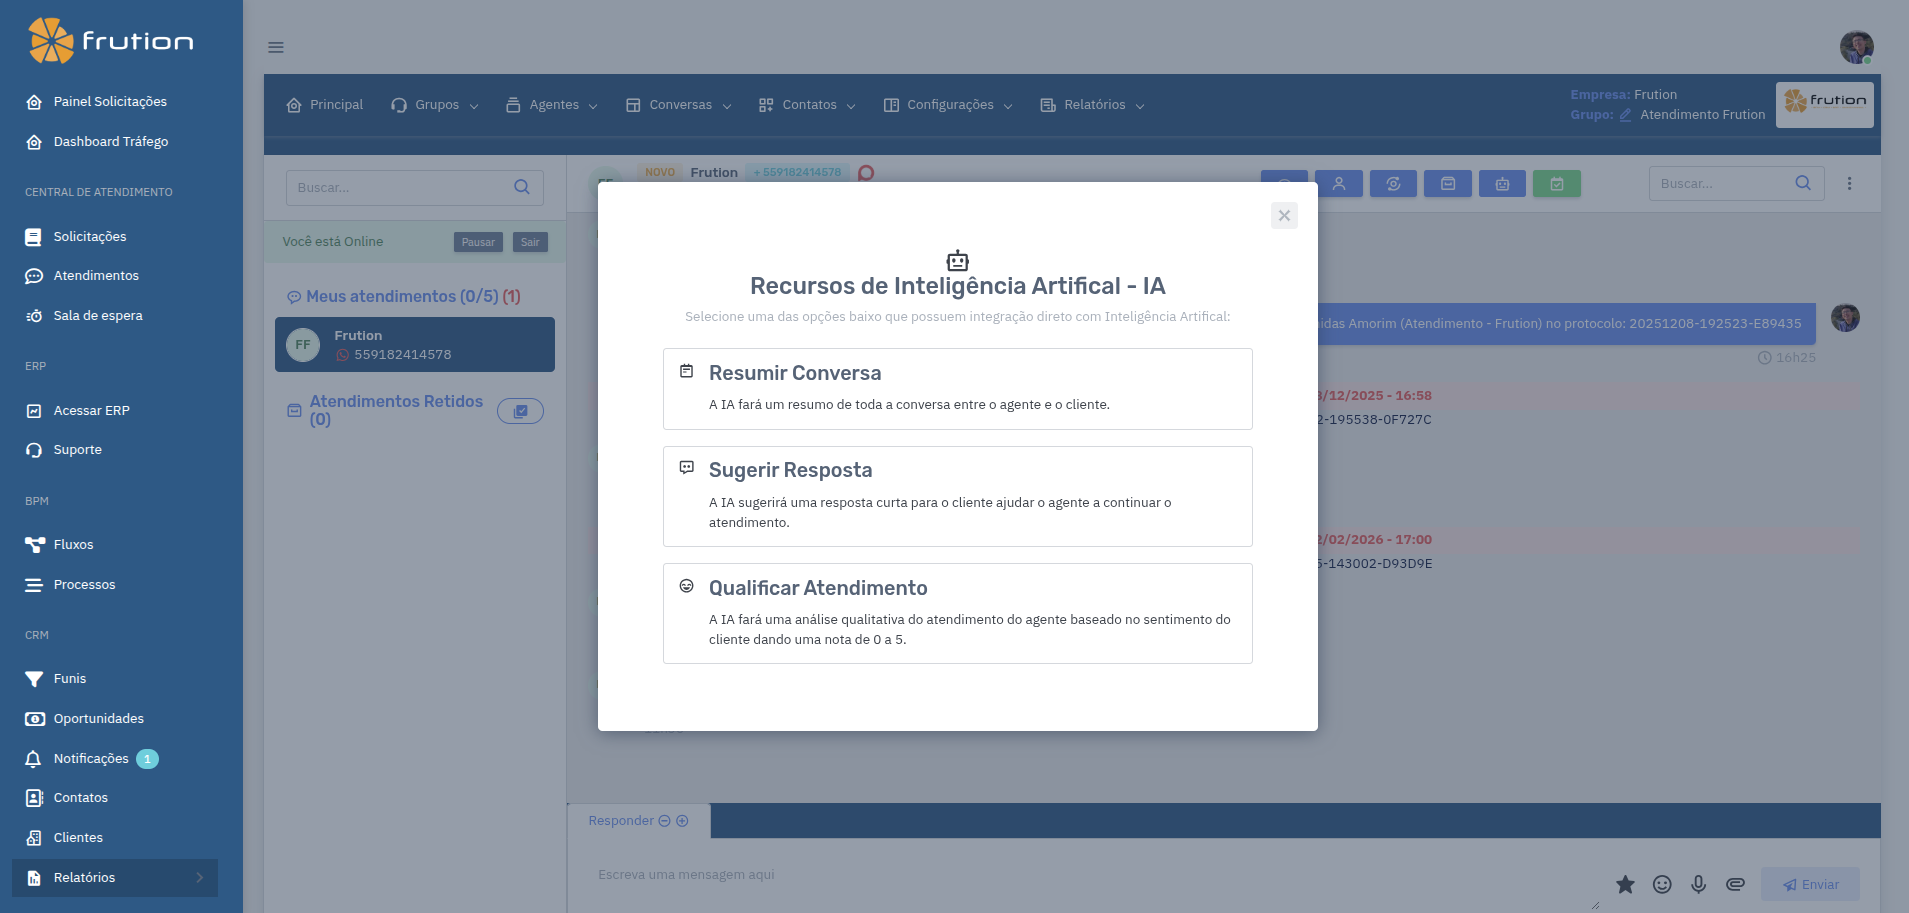Open the green calendar scheduling icon
The width and height of the screenshot is (1909, 913).
pyautogui.click(x=1557, y=183)
